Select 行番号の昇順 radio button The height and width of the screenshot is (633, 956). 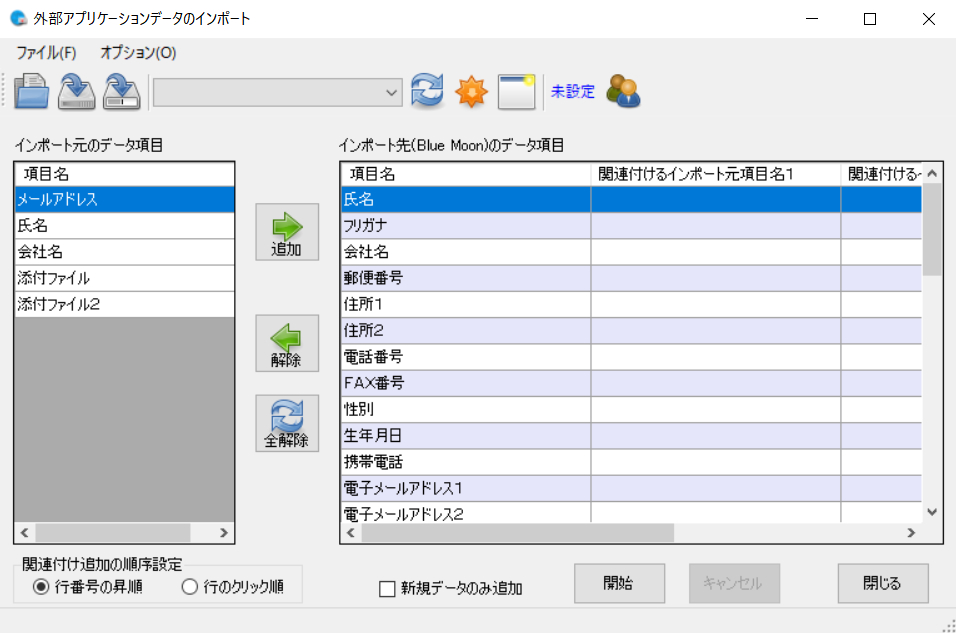tap(41, 587)
